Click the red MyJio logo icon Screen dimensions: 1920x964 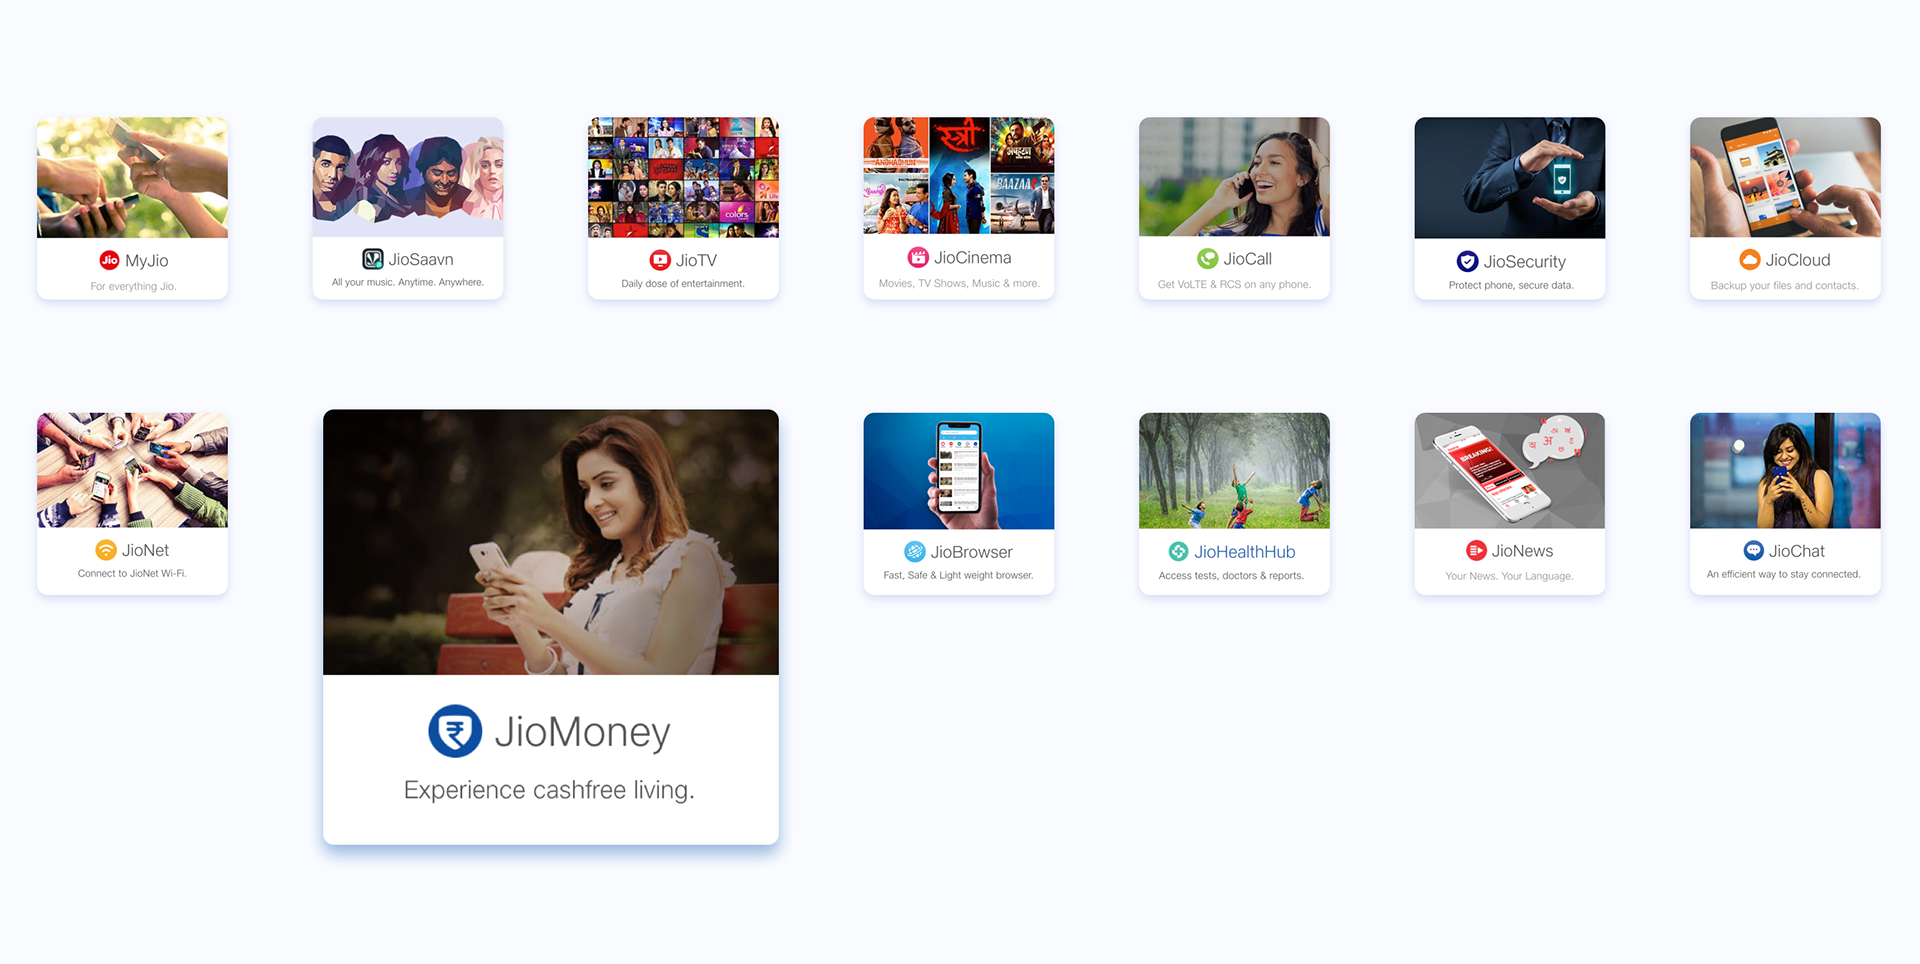click(109, 260)
